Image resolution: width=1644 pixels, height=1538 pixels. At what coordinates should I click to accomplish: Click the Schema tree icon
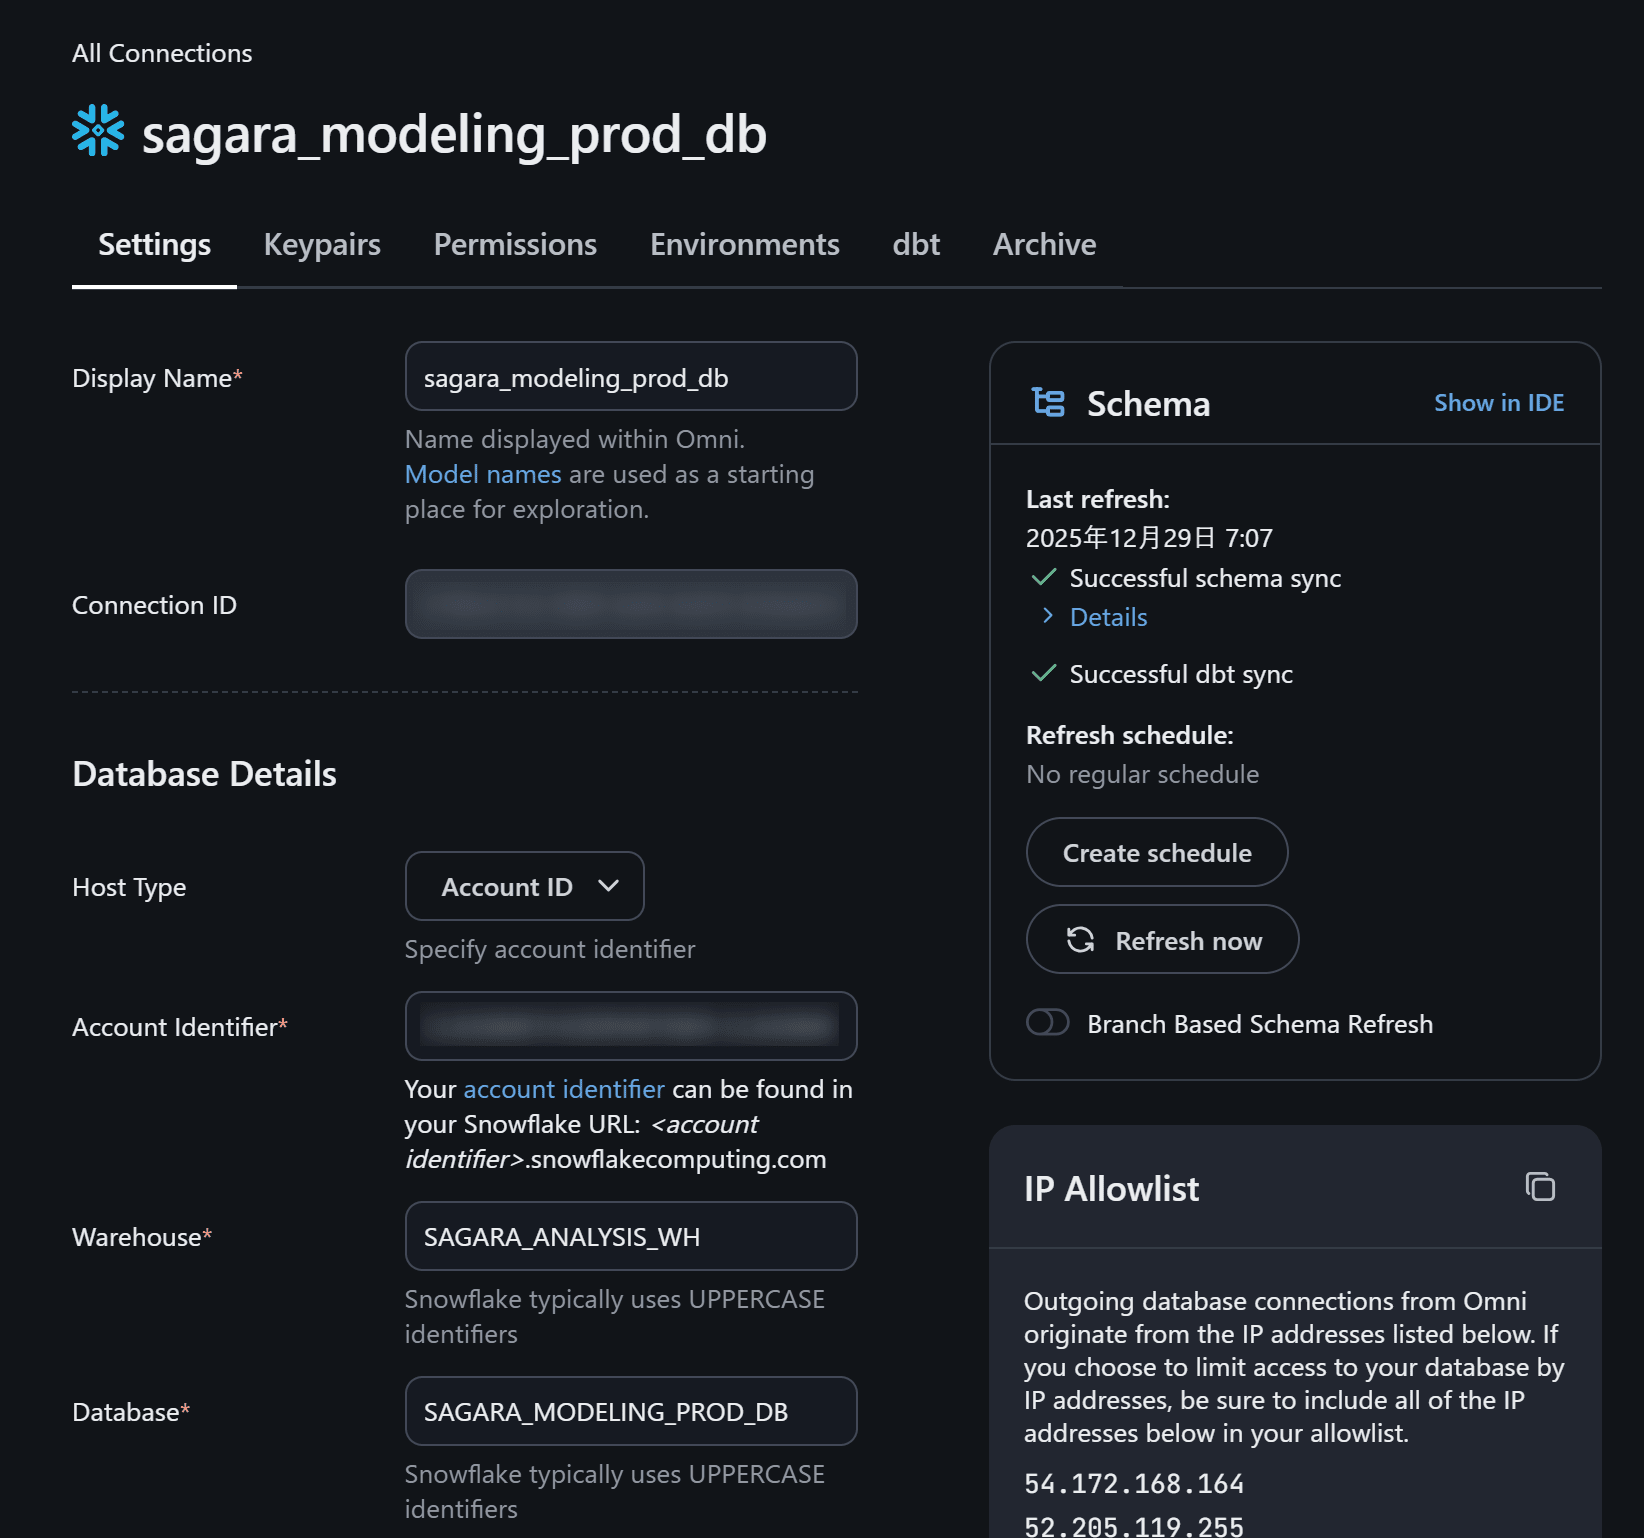pyautogui.click(x=1048, y=402)
